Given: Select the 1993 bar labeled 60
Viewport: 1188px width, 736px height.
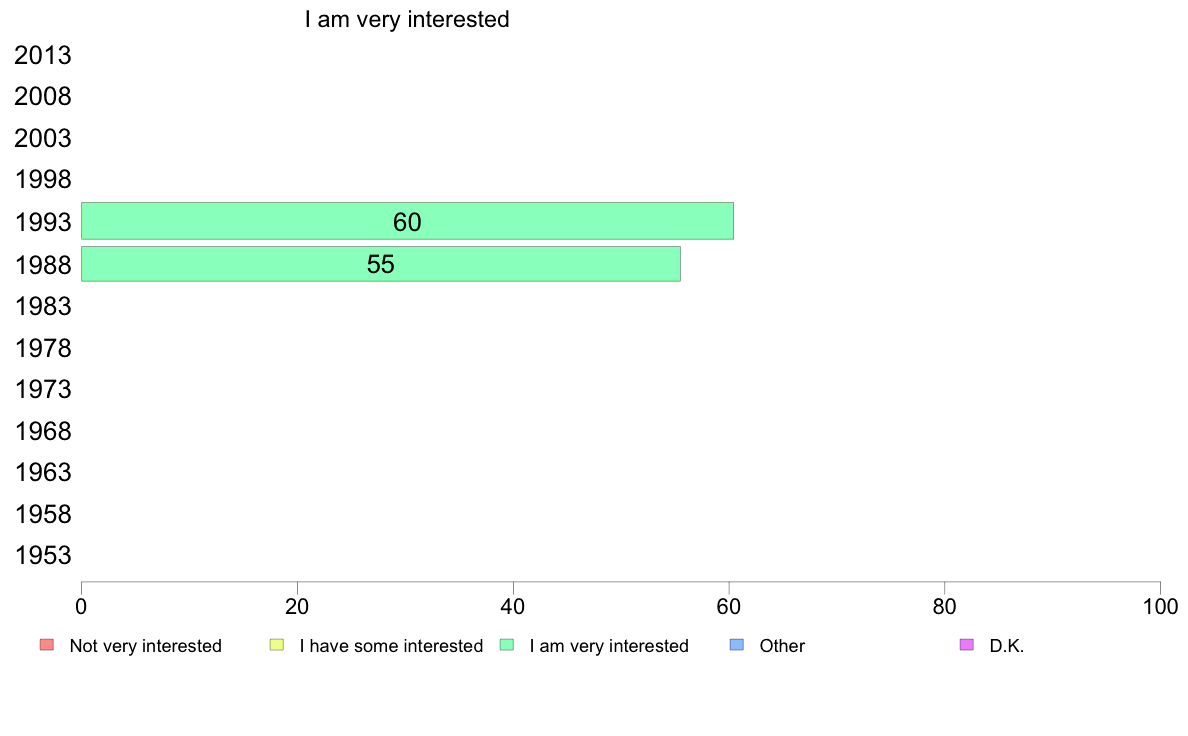Looking at the screenshot, I should coord(407,221).
